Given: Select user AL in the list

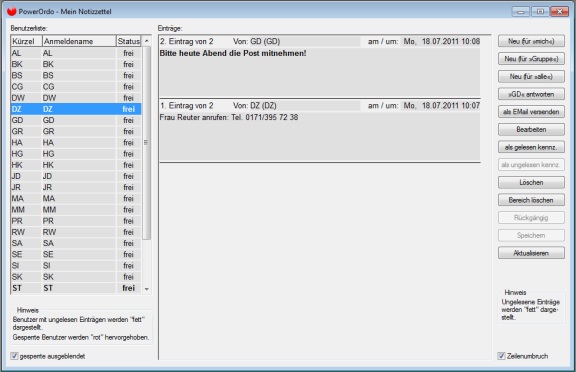Looking at the screenshot, I should click(76, 53).
